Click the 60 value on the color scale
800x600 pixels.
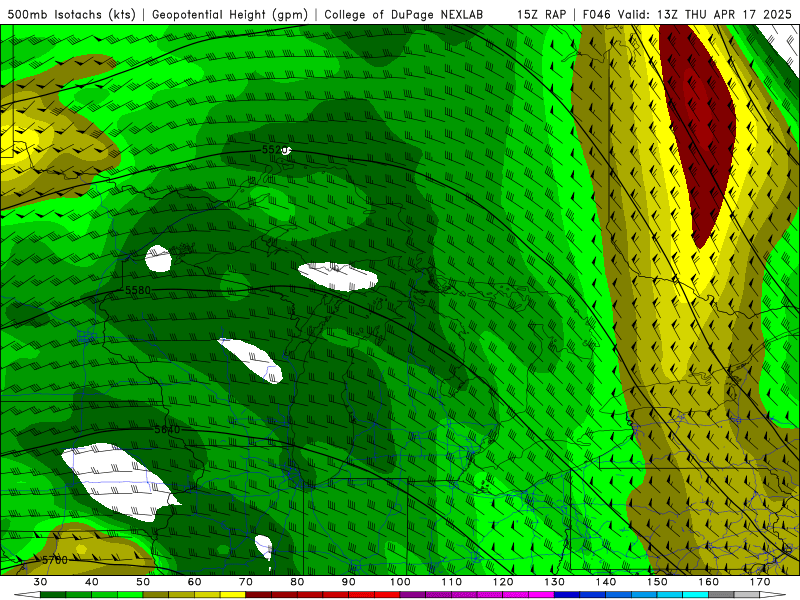pyautogui.click(x=194, y=582)
